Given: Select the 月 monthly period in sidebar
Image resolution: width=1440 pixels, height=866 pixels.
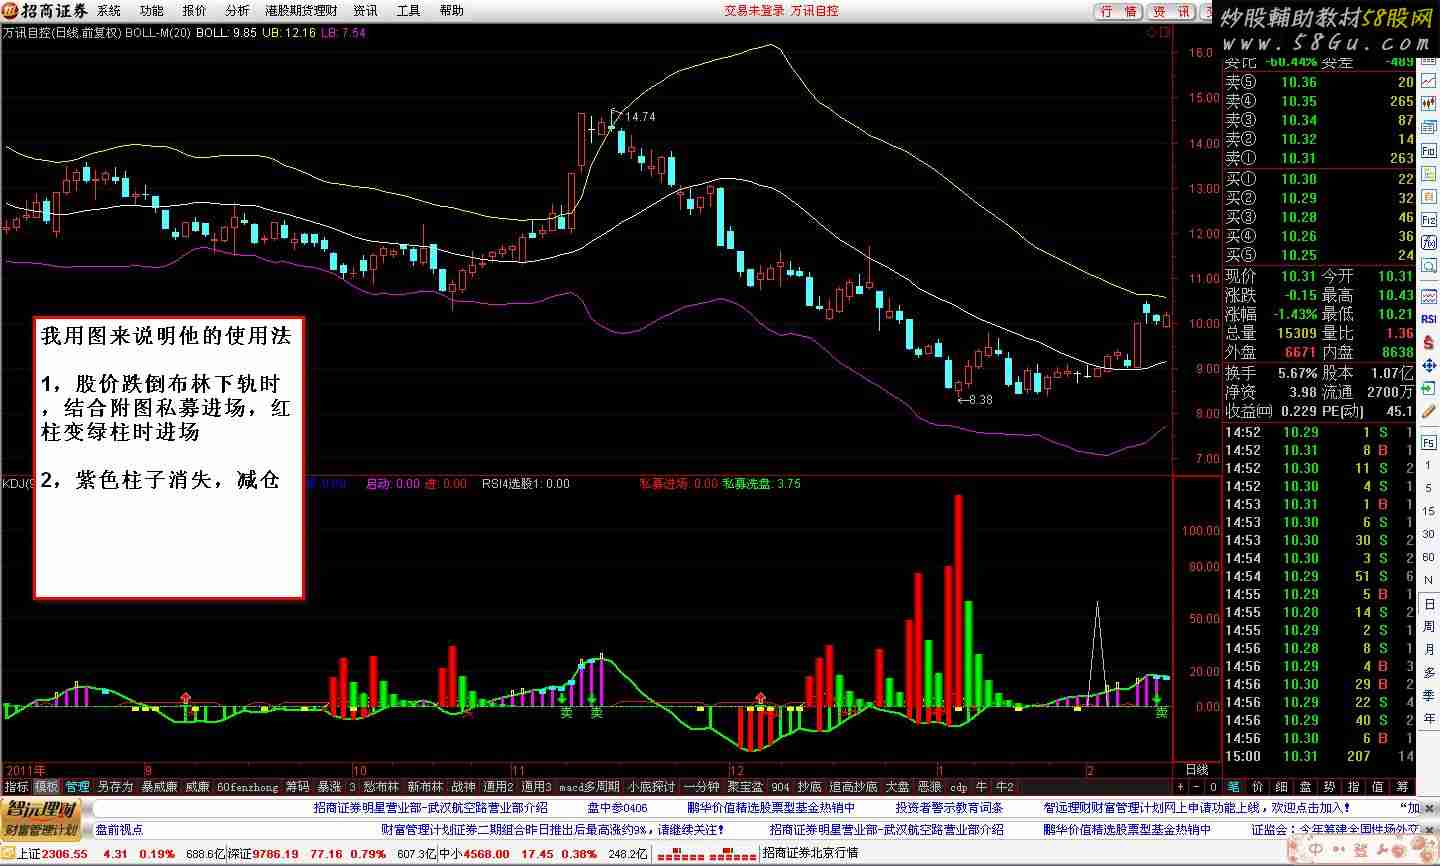Looking at the screenshot, I should (1429, 649).
